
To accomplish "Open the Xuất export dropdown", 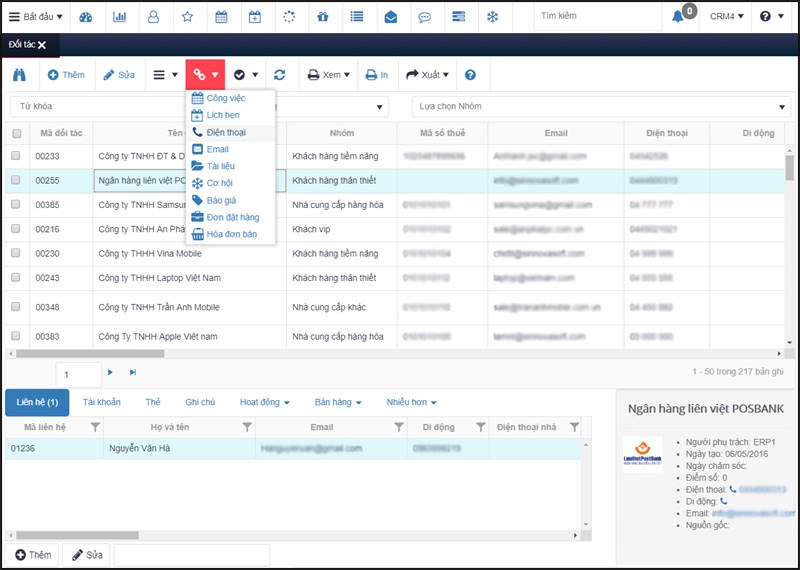I will (x=427, y=75).
